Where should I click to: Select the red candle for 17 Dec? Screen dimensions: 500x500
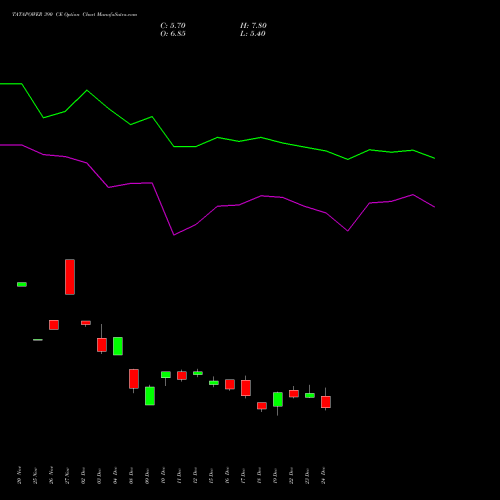click(246, 388)
